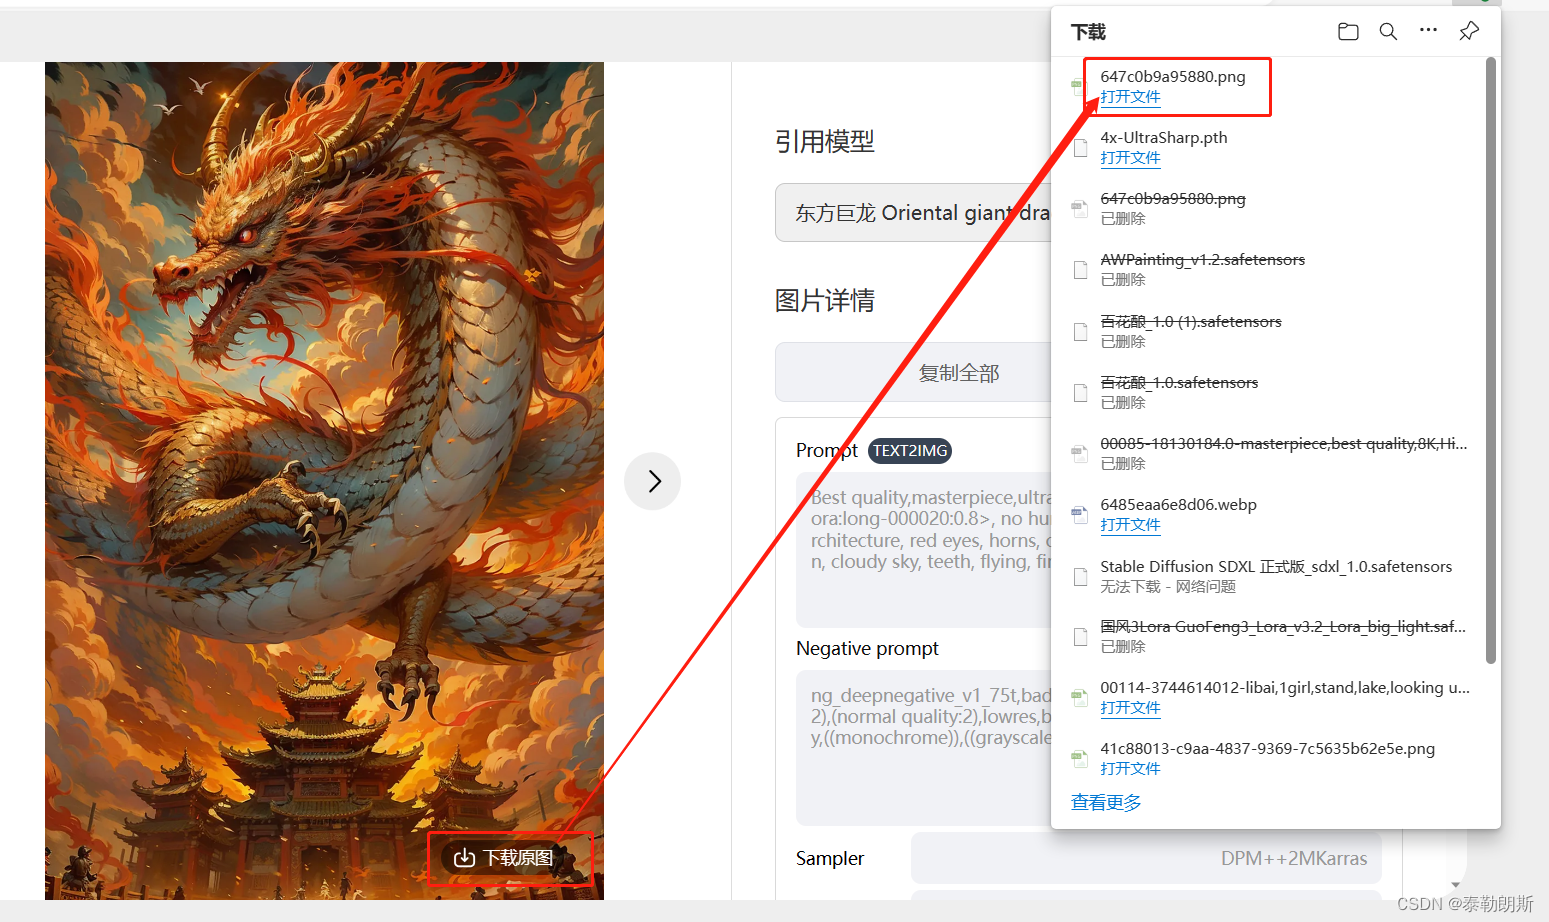
Task: Click the file icon beside Stable Diffusion SDXL entry
Action: pos(1080,576)
